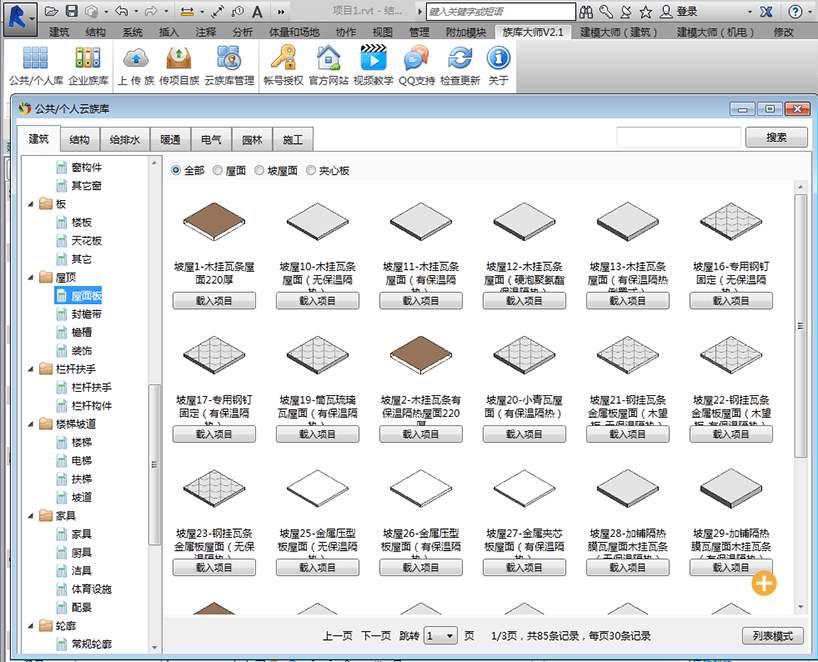
Task: Click the 检查更新 check update icon
Action: (460, 59)
